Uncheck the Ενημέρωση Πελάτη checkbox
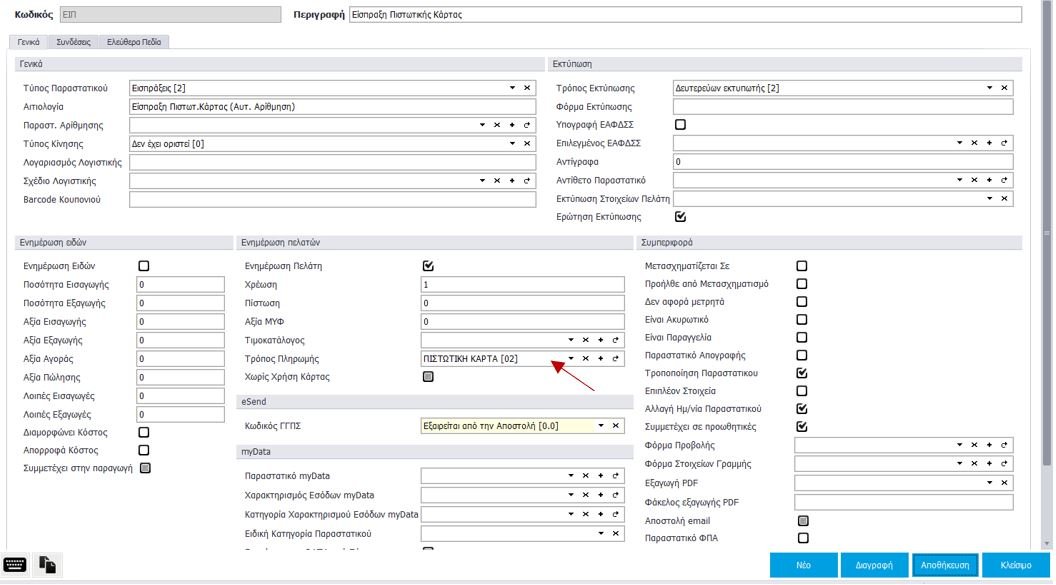1056x585 pixels. point(428,266)
